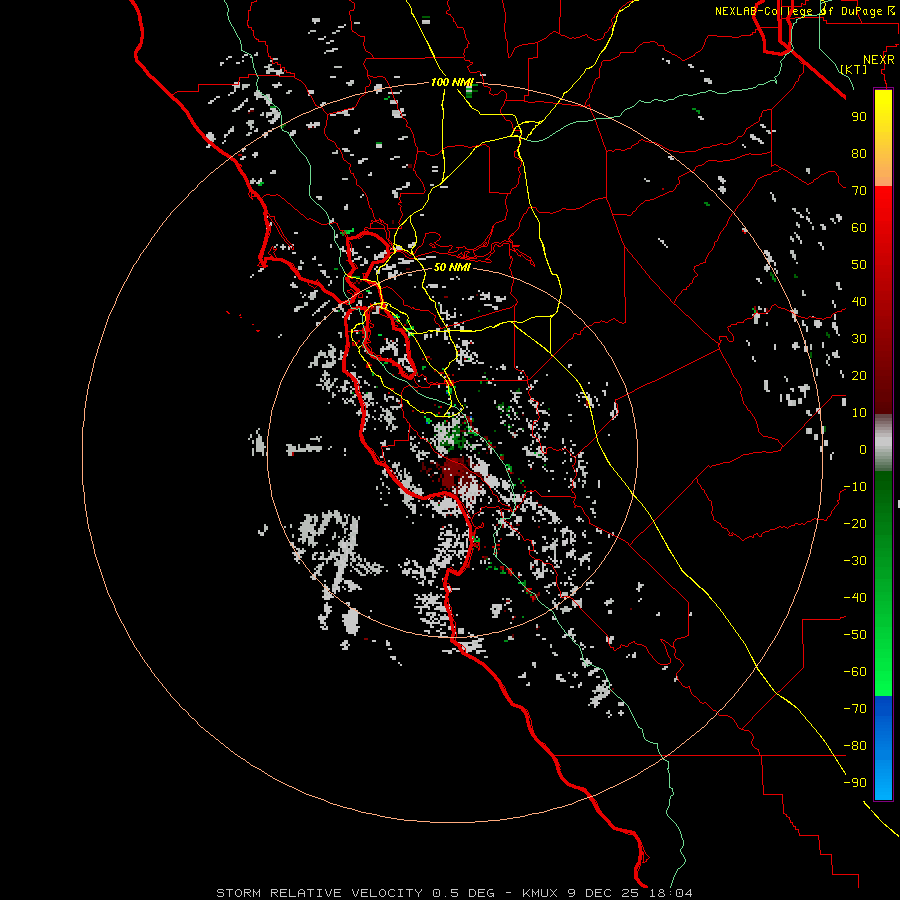Click the NEXR label at top right
This screenshot has width=900, height=900.
(878, 60)
